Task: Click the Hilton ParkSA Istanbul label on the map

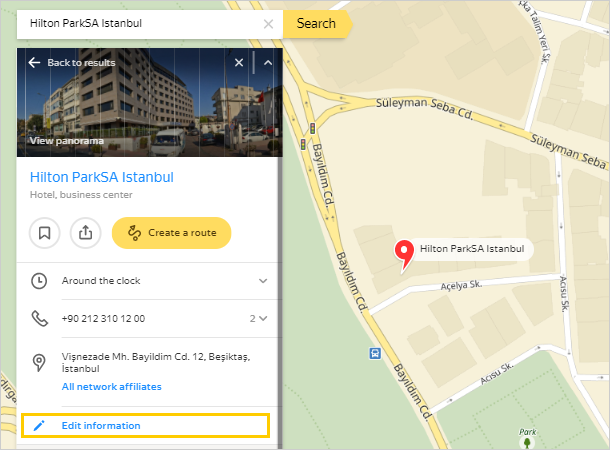Action: [472, 249]
